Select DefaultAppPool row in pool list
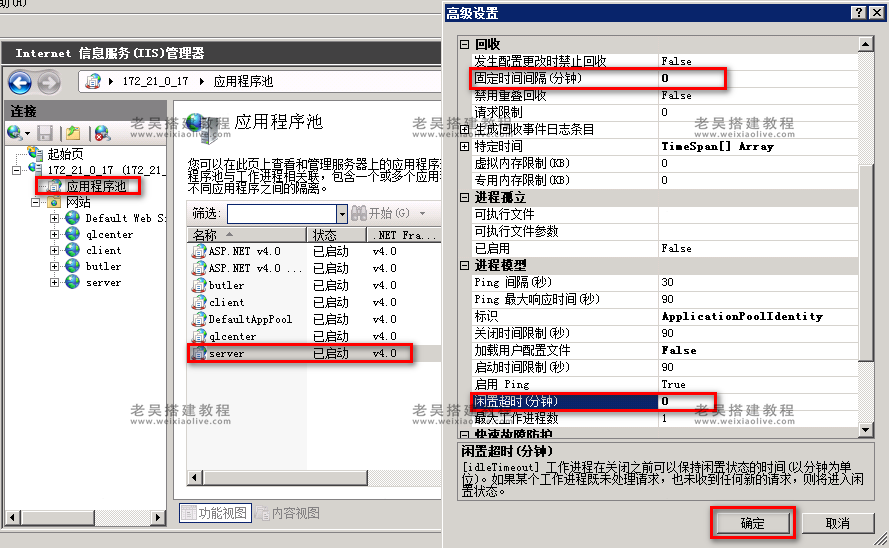The height and width of the screenshot is (548, 889). tap(314, 319)
